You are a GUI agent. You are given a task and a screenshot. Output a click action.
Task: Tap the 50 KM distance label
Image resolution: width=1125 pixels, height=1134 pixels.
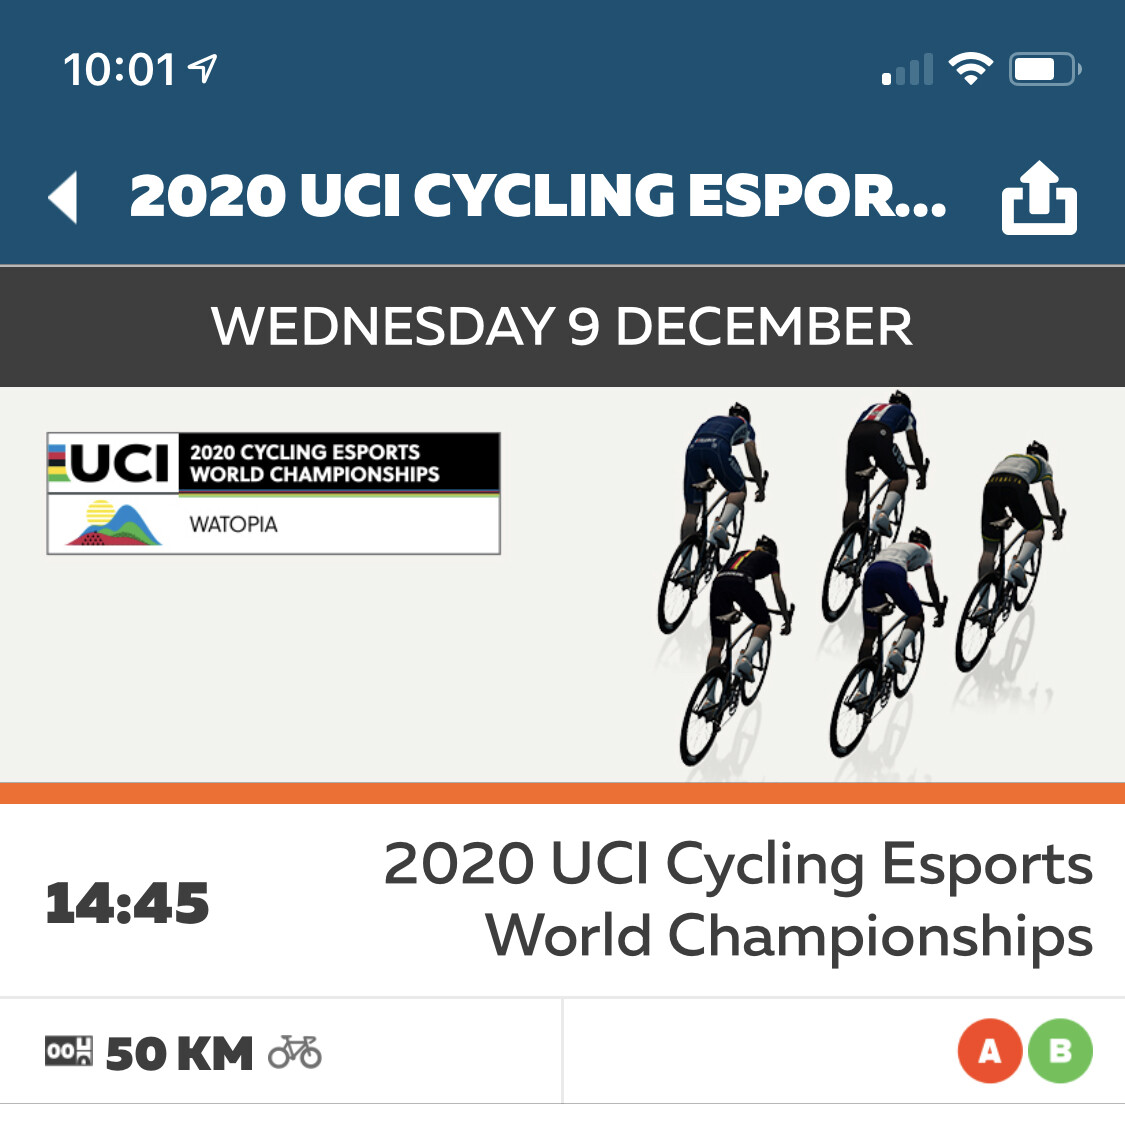pyautogui.click(x=180, y=1054)
